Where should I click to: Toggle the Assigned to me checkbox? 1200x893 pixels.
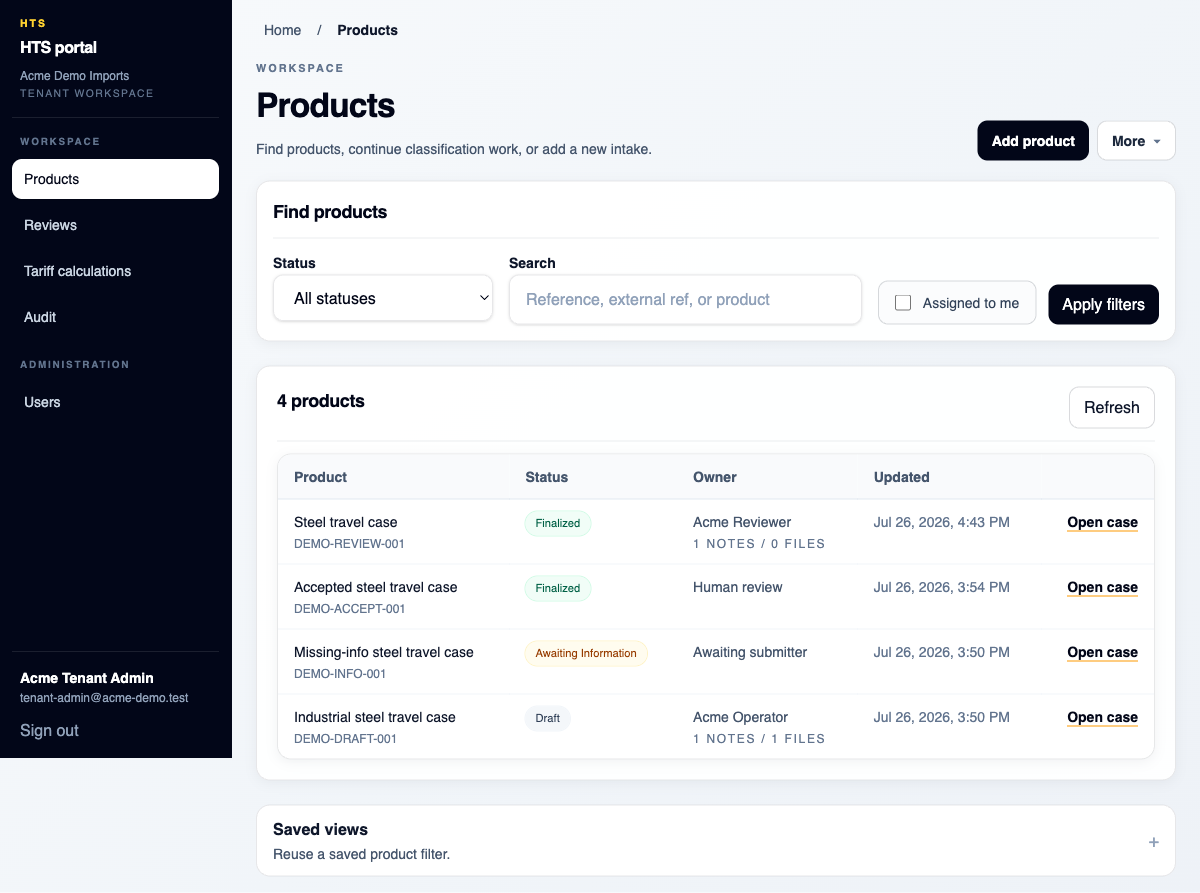click(x=903, y=303)
